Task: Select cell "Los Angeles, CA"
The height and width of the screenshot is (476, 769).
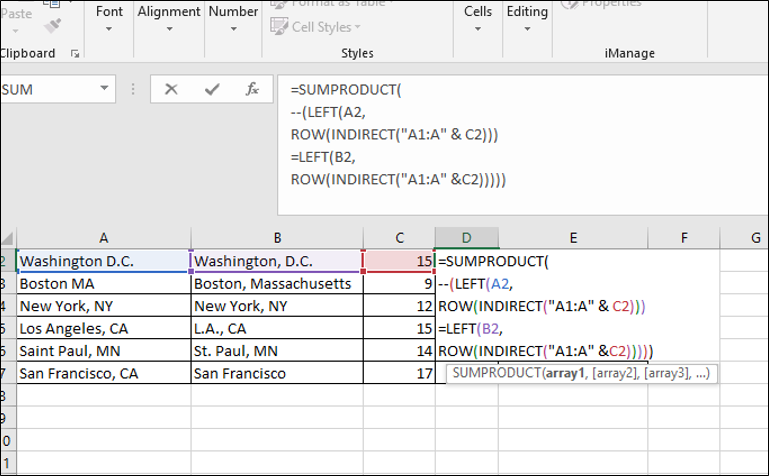Action: click(103, 328)
